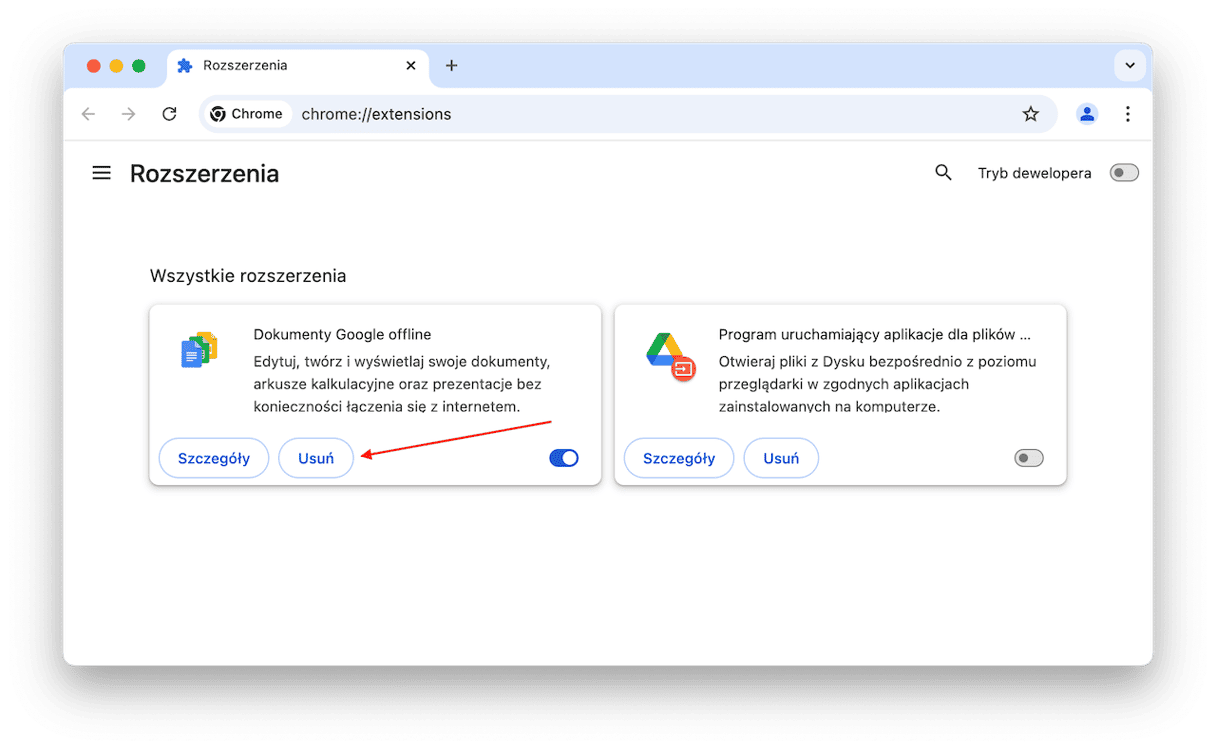Click Usuń for Program uruchamiający aplikacje
This screenshot has height=749, width=1216.
tap(781, 458)
